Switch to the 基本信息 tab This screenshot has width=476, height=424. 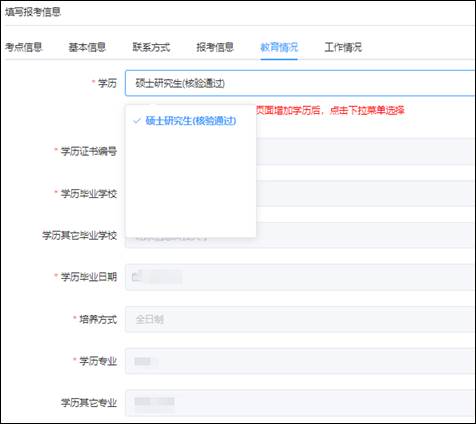87,47
